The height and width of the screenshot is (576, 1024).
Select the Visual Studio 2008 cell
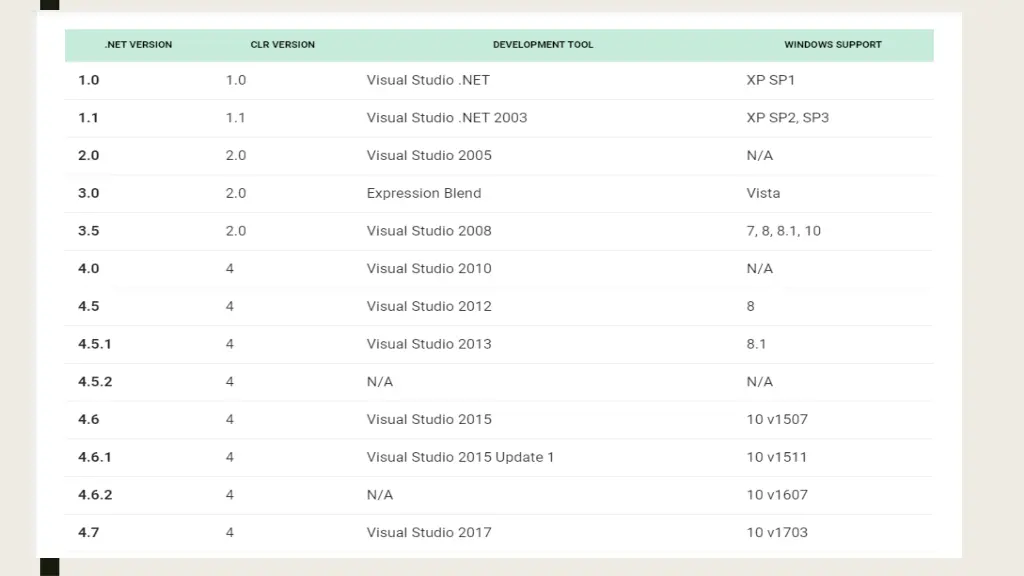coord(429,231)
